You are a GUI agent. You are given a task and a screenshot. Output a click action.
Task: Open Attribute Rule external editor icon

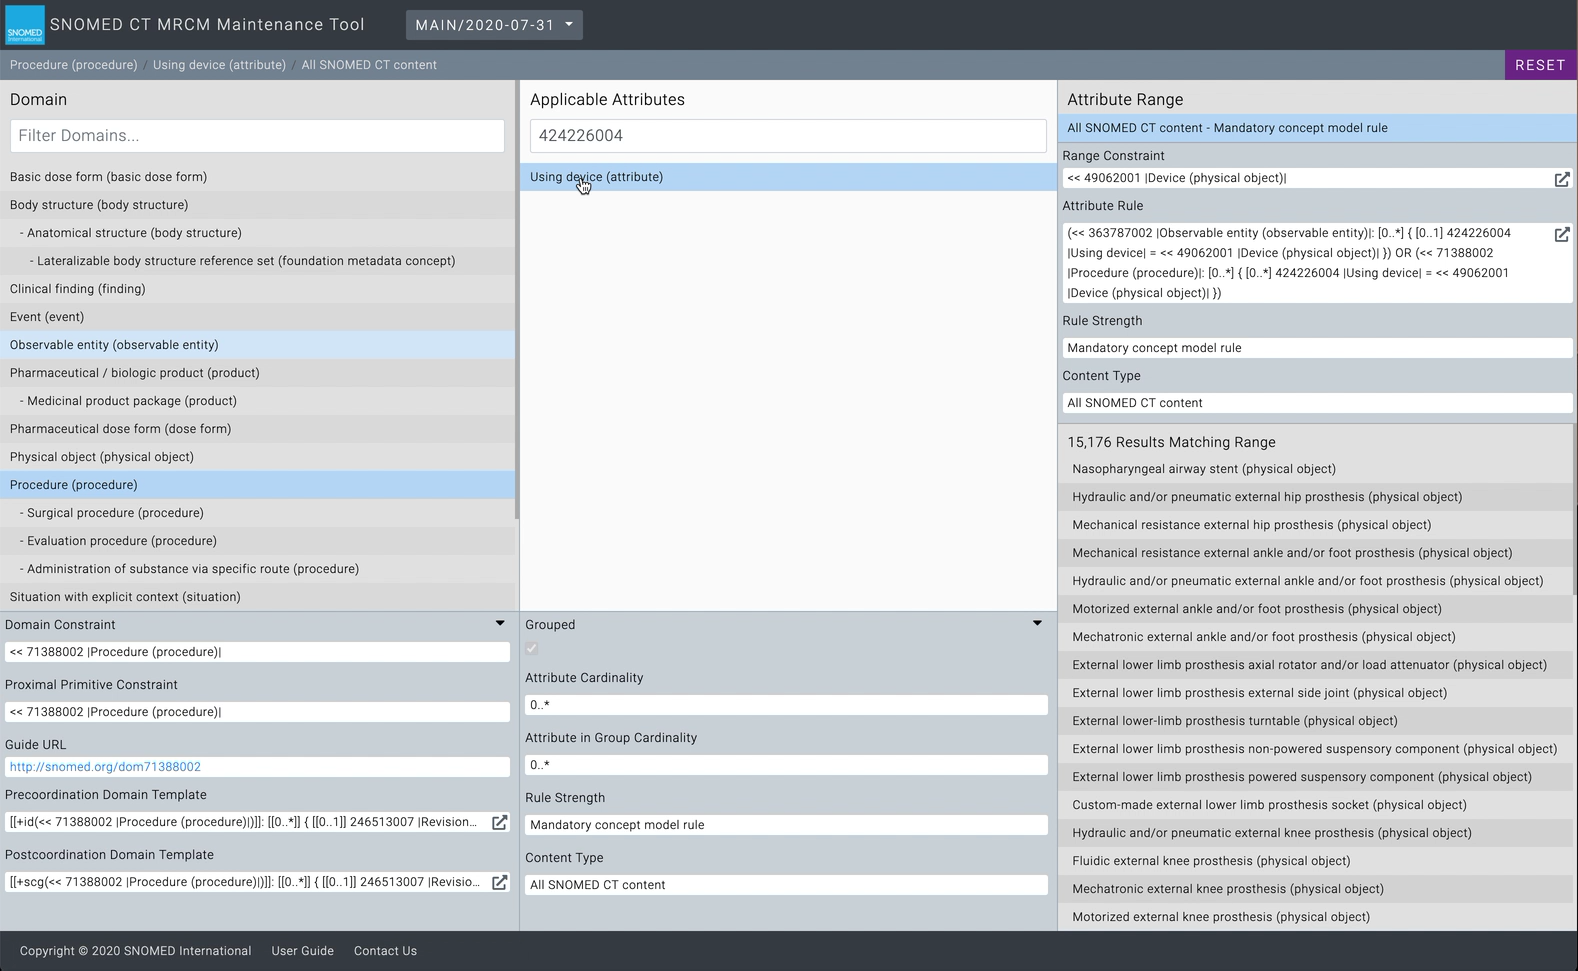[1561, 234]
